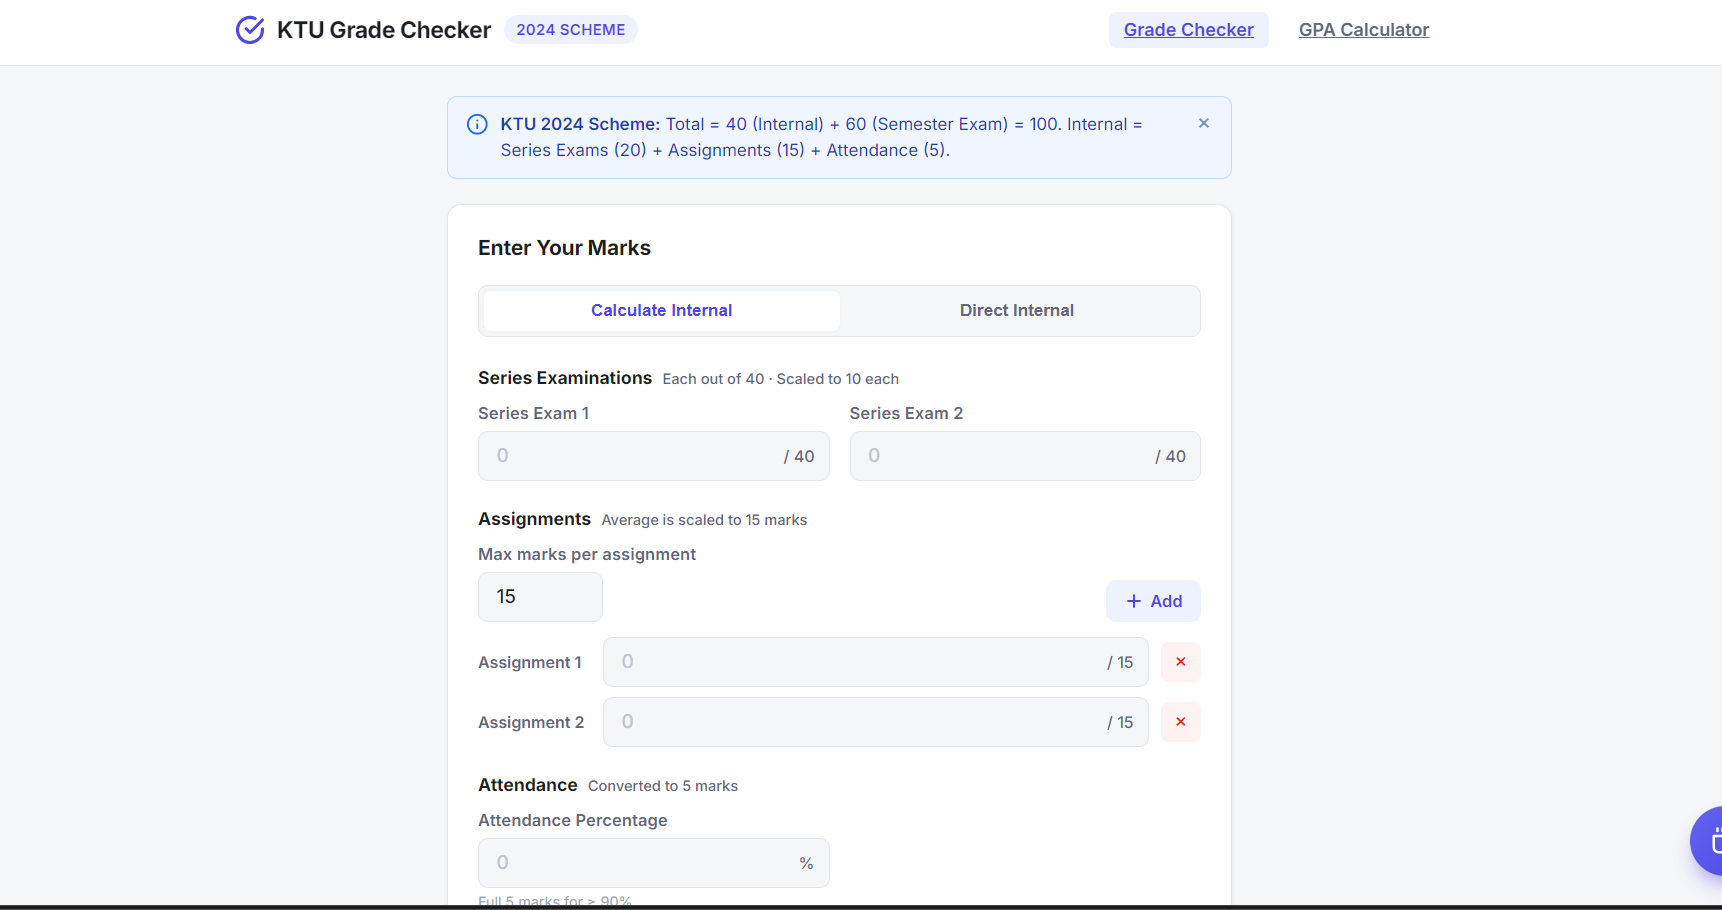Screen dimensions: 1722x910
Task: Dismiss the KTU 2024 Scheme info banner
Action: (1204, 123)
